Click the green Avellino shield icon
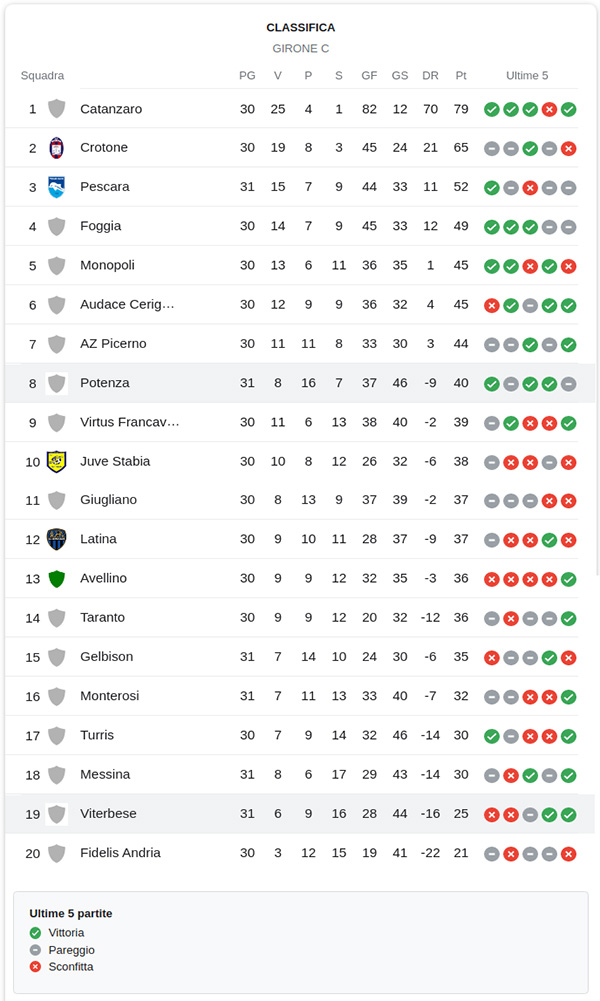Image resolution: width=600 pixels, height=1001 pixels. point(57,578)
